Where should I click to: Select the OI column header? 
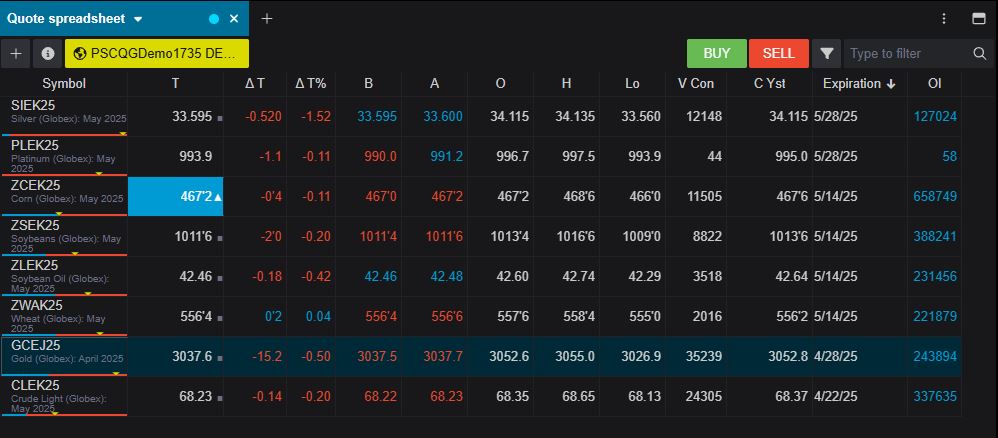coord(935,84)
